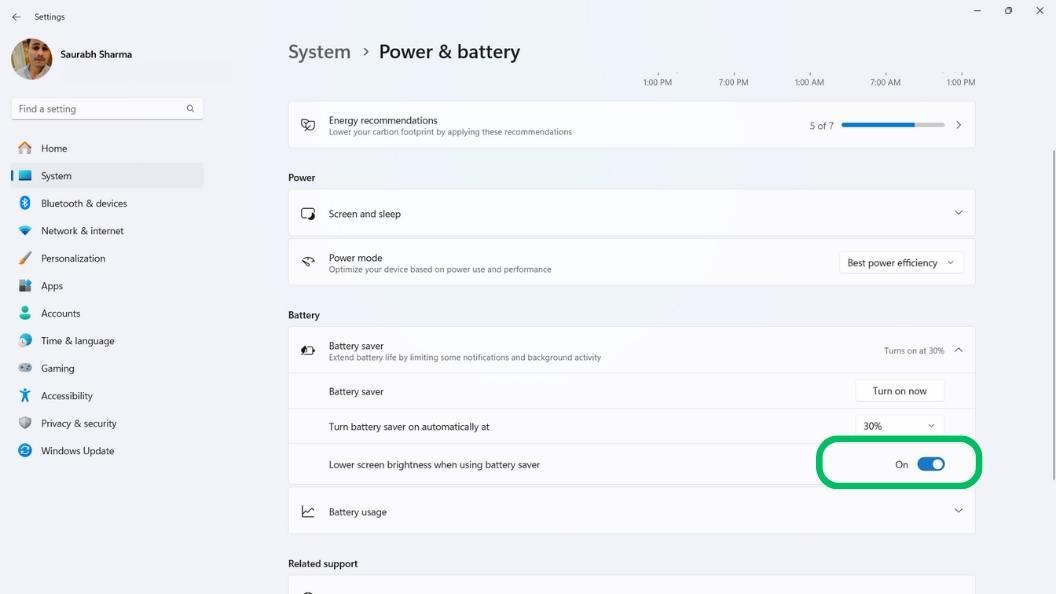Go to Time & language settings
Screen dimensions: 1056x594
(x=77, y=341)
